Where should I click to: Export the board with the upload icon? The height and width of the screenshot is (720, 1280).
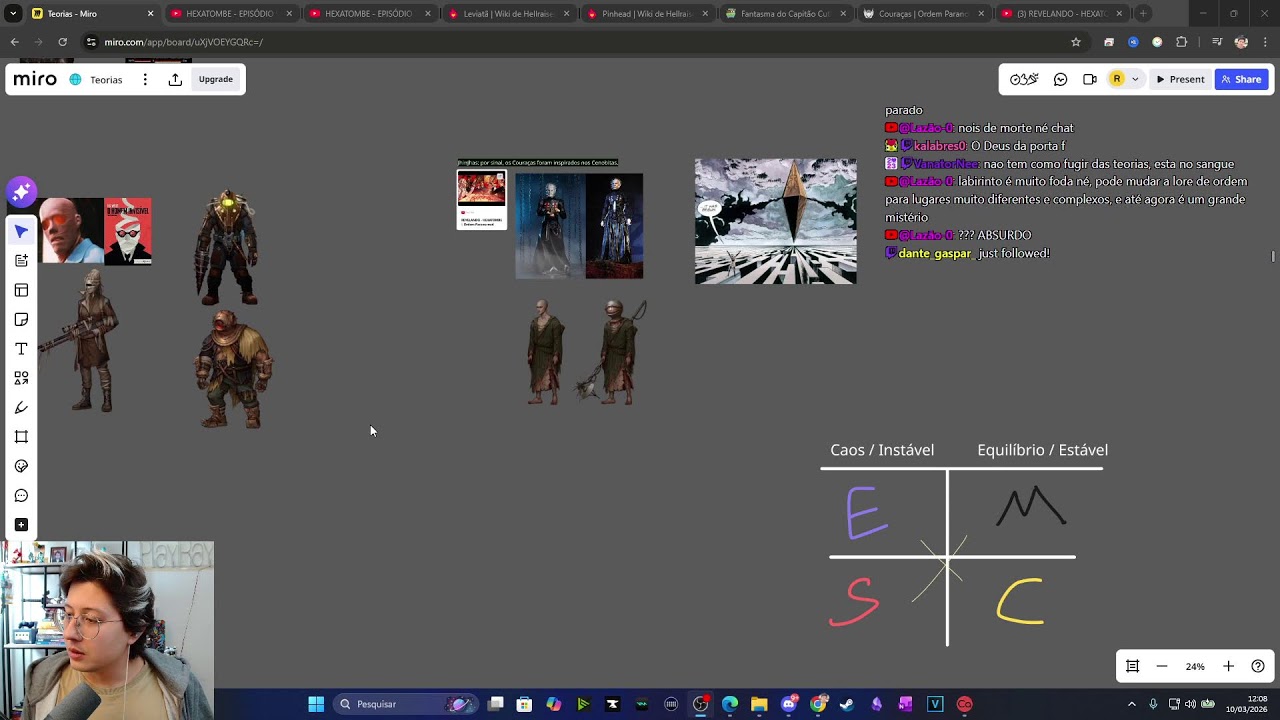(175, 79)
